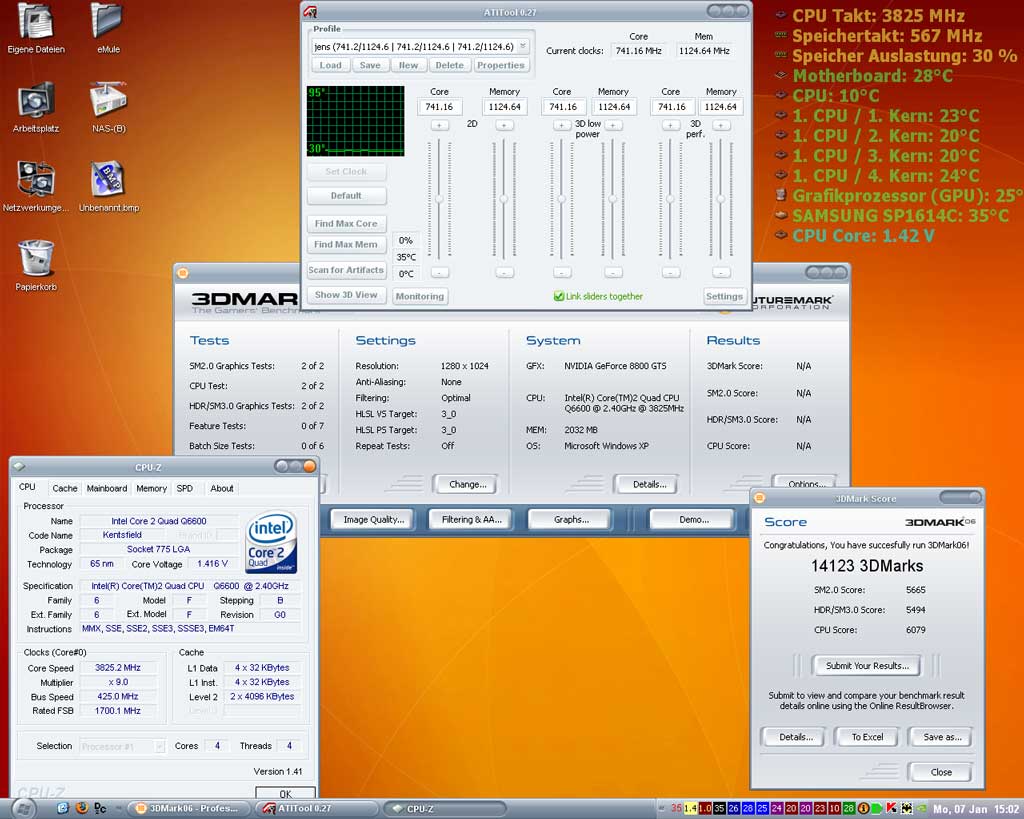
Task: Switch to 3DMark06 taskbar window button
Action: (187, 809)
